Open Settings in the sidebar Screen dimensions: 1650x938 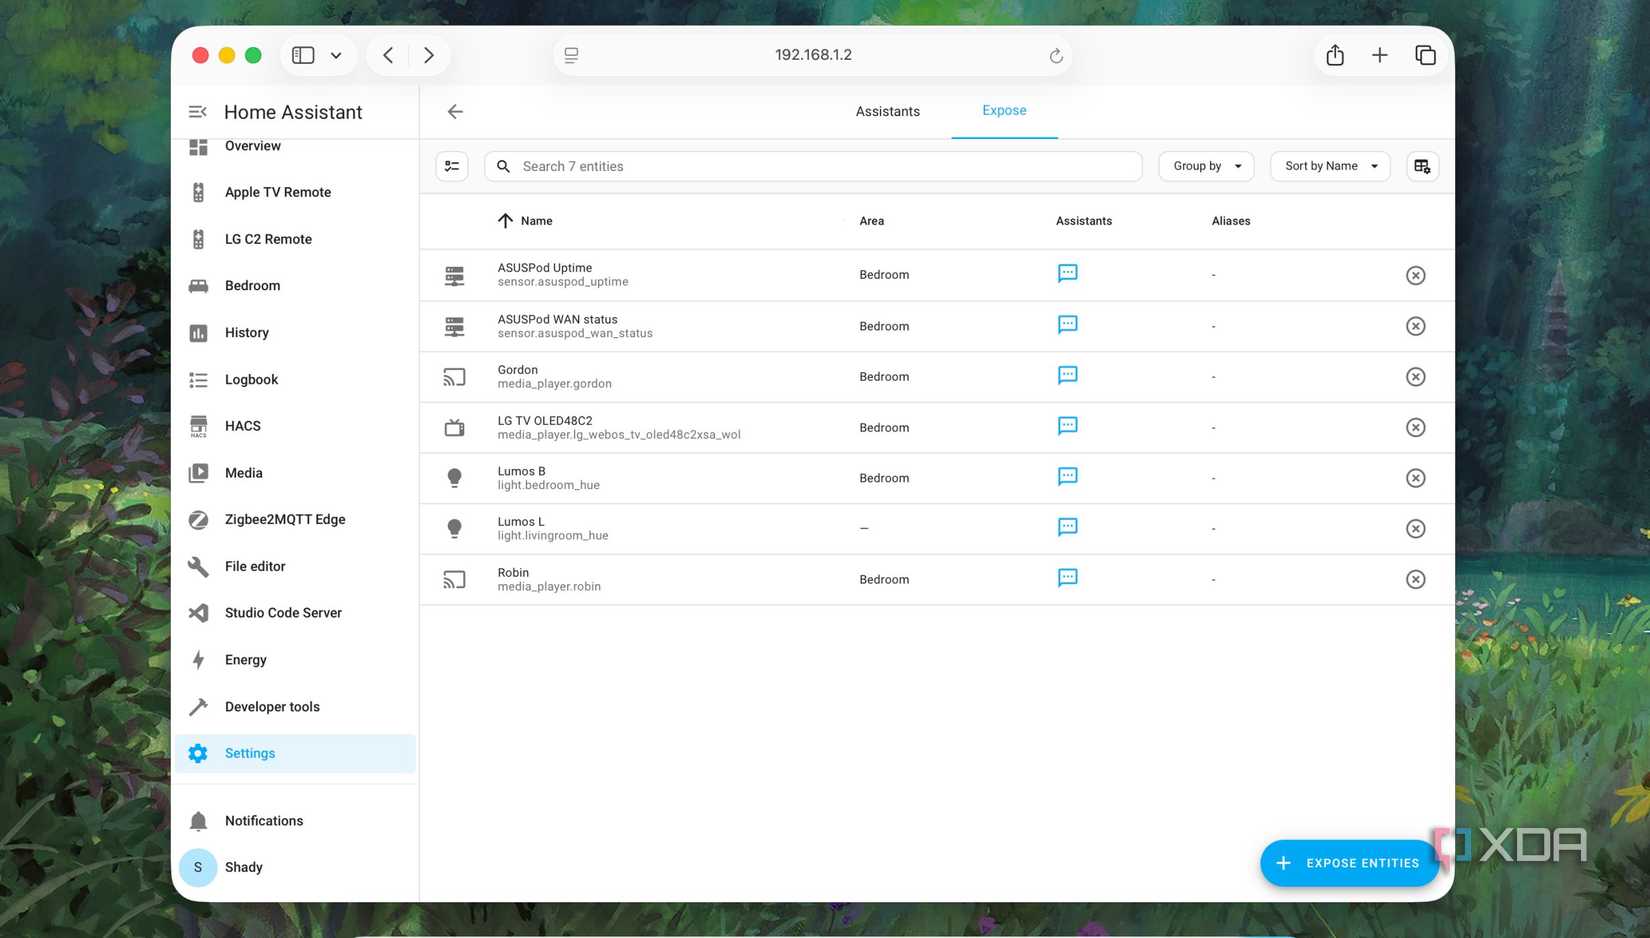point(295,754)
